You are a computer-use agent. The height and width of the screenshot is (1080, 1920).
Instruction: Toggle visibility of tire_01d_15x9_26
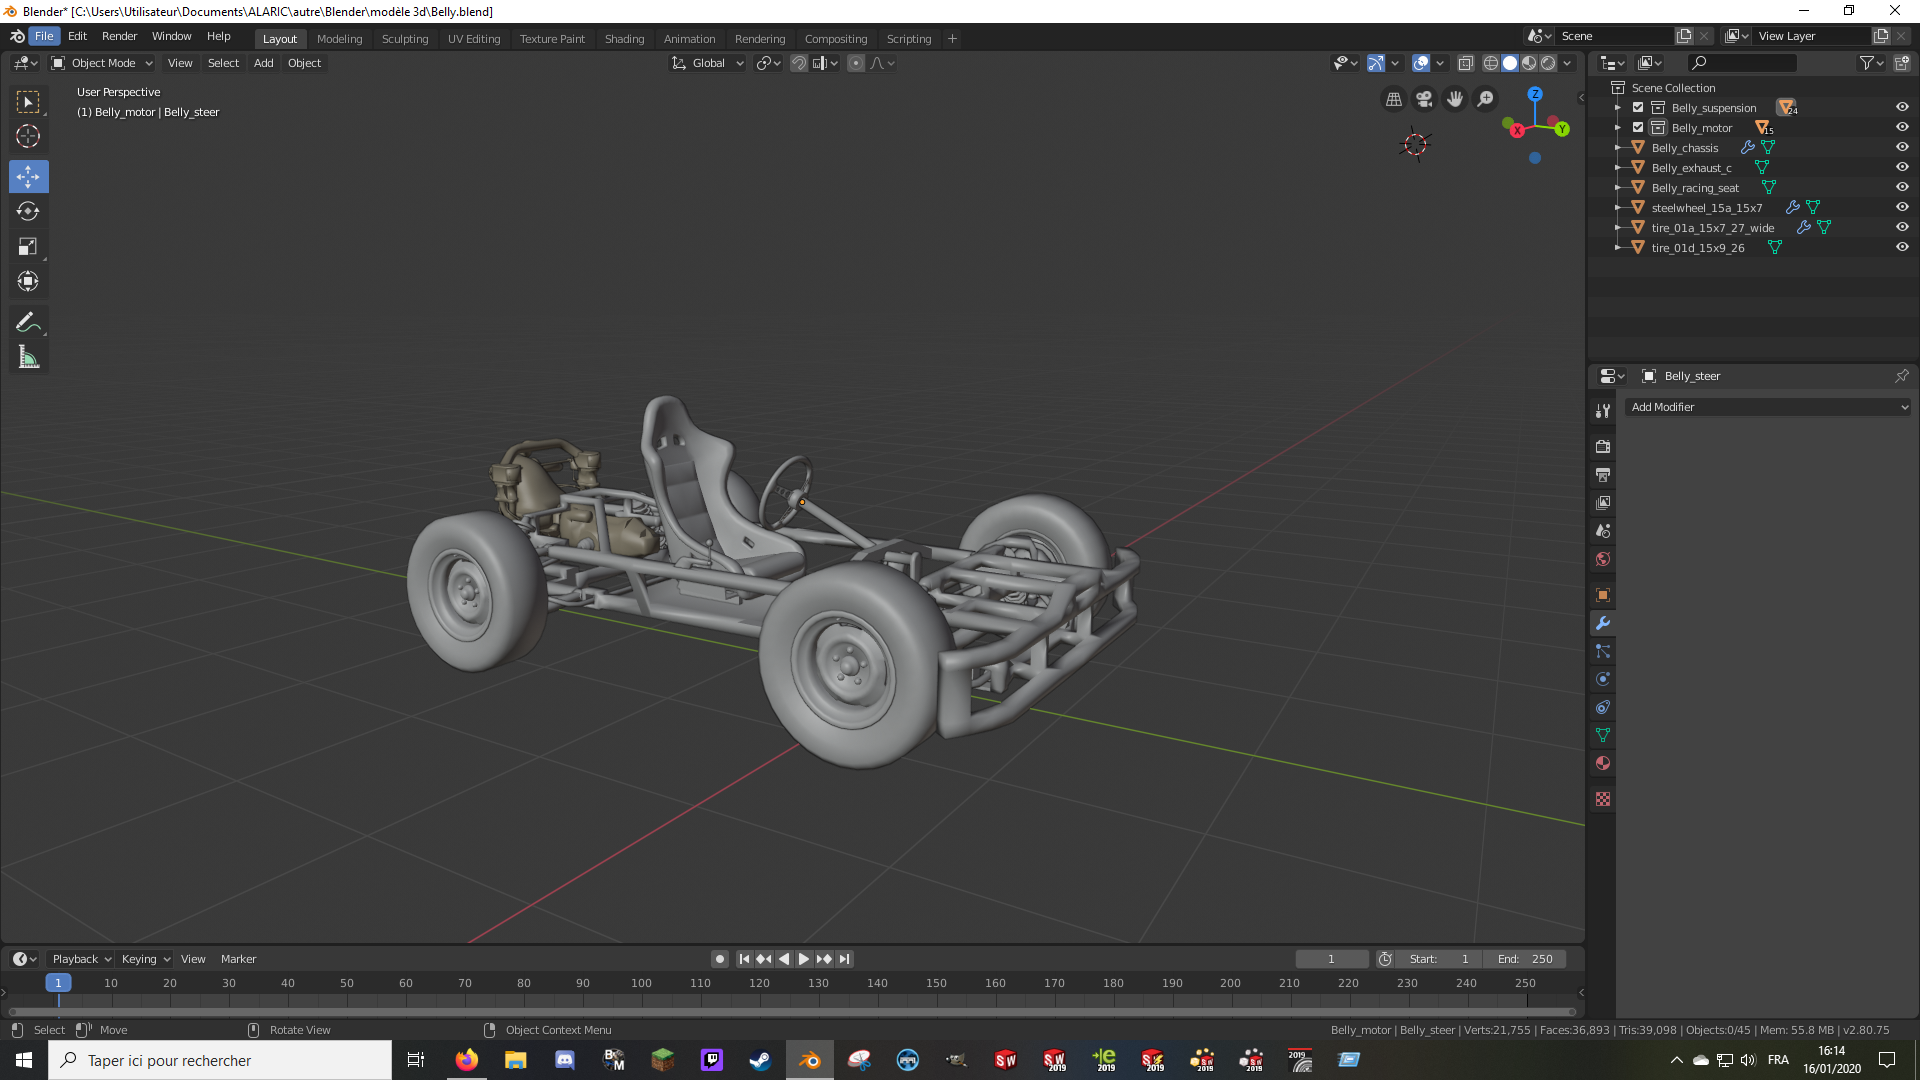(1902, 247)
